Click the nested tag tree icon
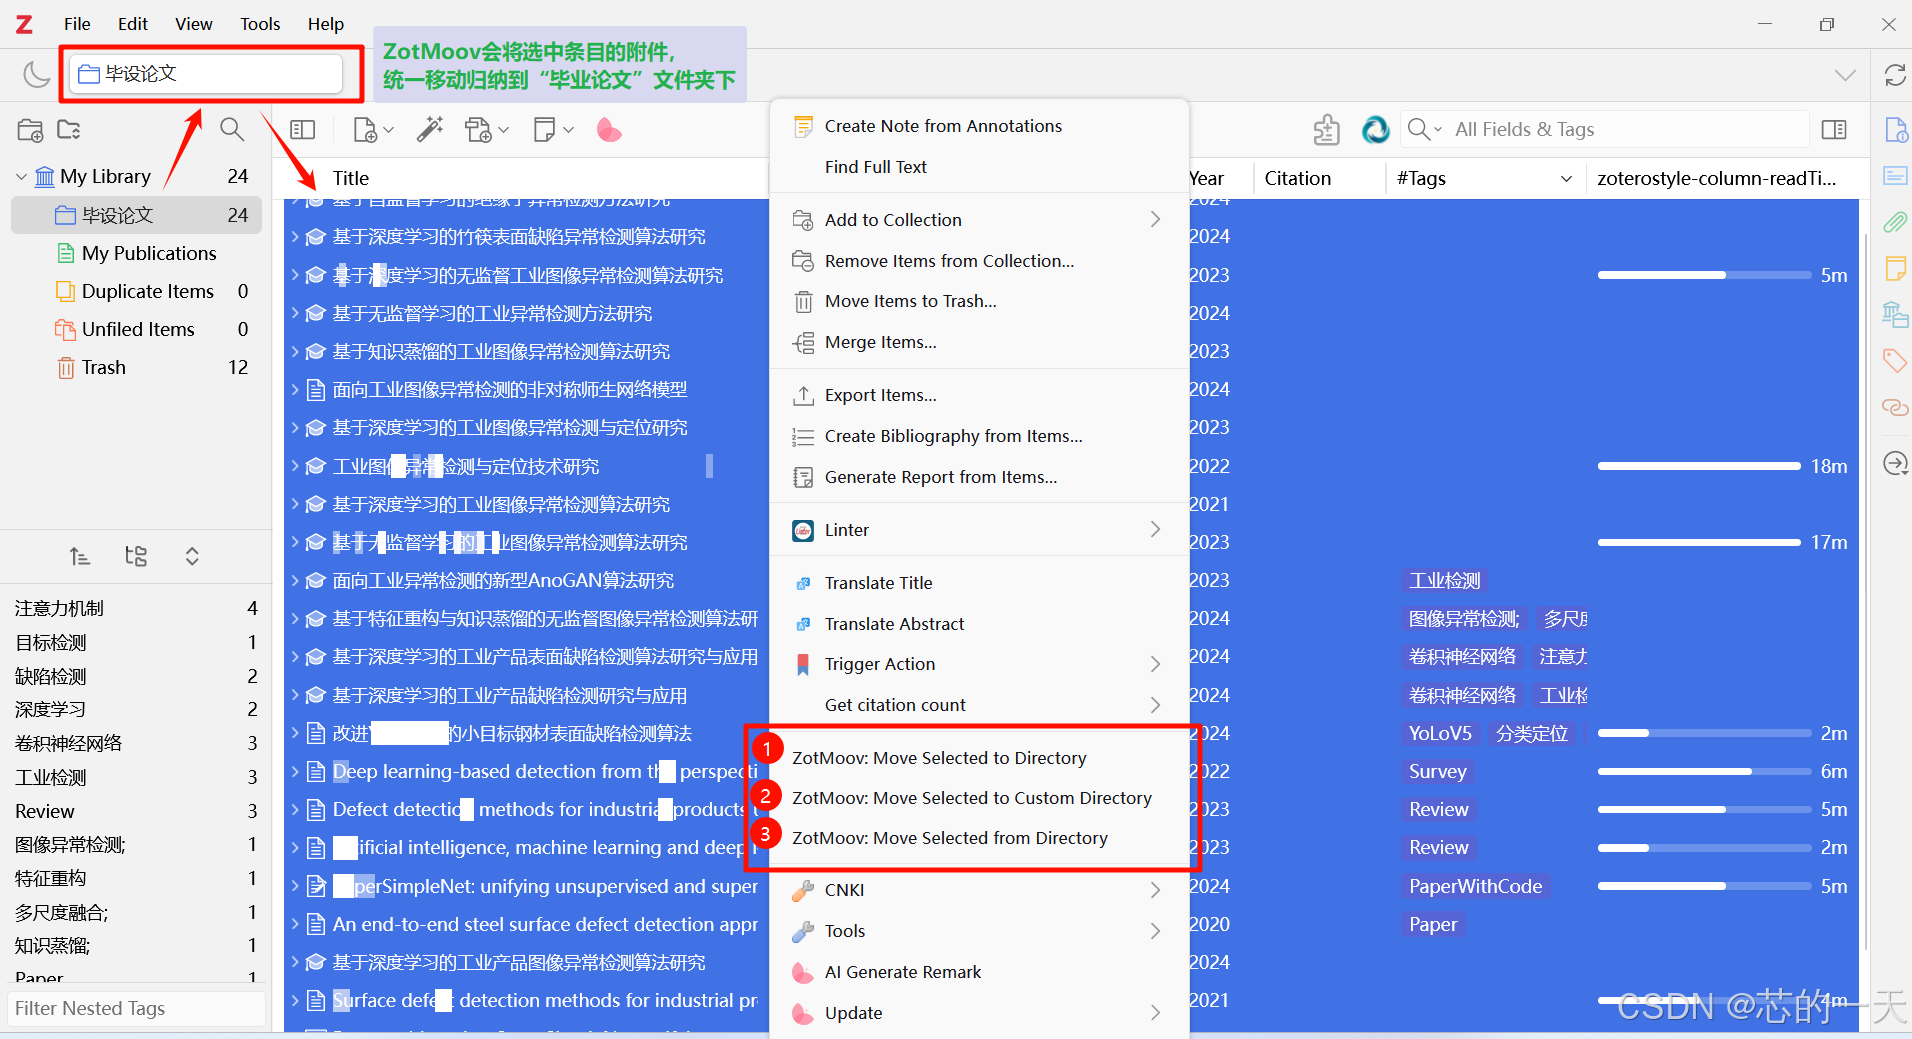Viewport: 1912px width, 1039px height. pos(136,556)
